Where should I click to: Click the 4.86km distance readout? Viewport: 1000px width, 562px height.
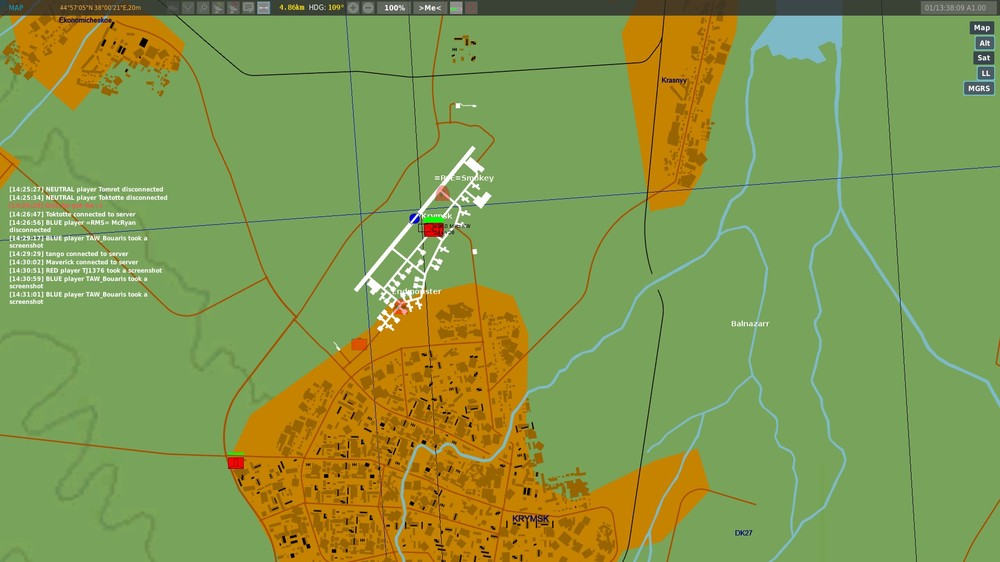291,8
